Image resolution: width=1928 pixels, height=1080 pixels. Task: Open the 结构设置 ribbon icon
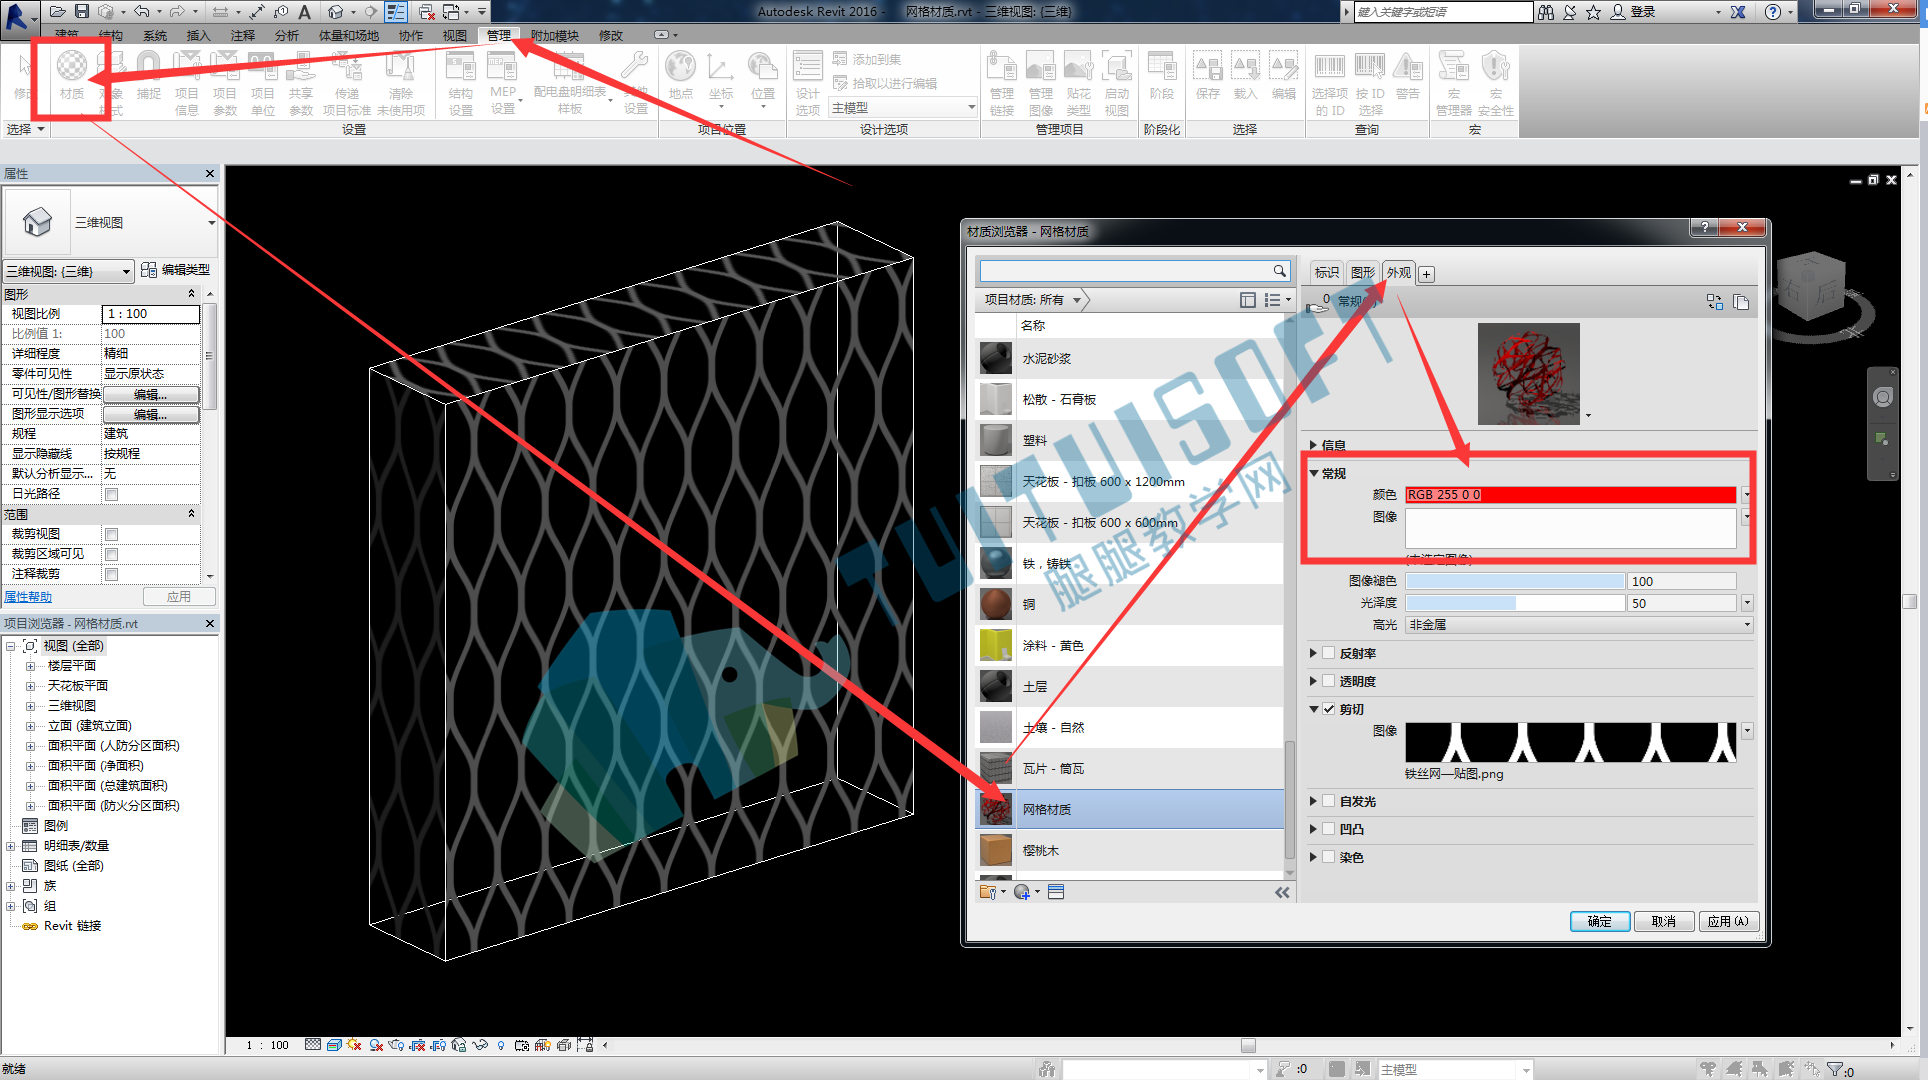click(460, 83)
